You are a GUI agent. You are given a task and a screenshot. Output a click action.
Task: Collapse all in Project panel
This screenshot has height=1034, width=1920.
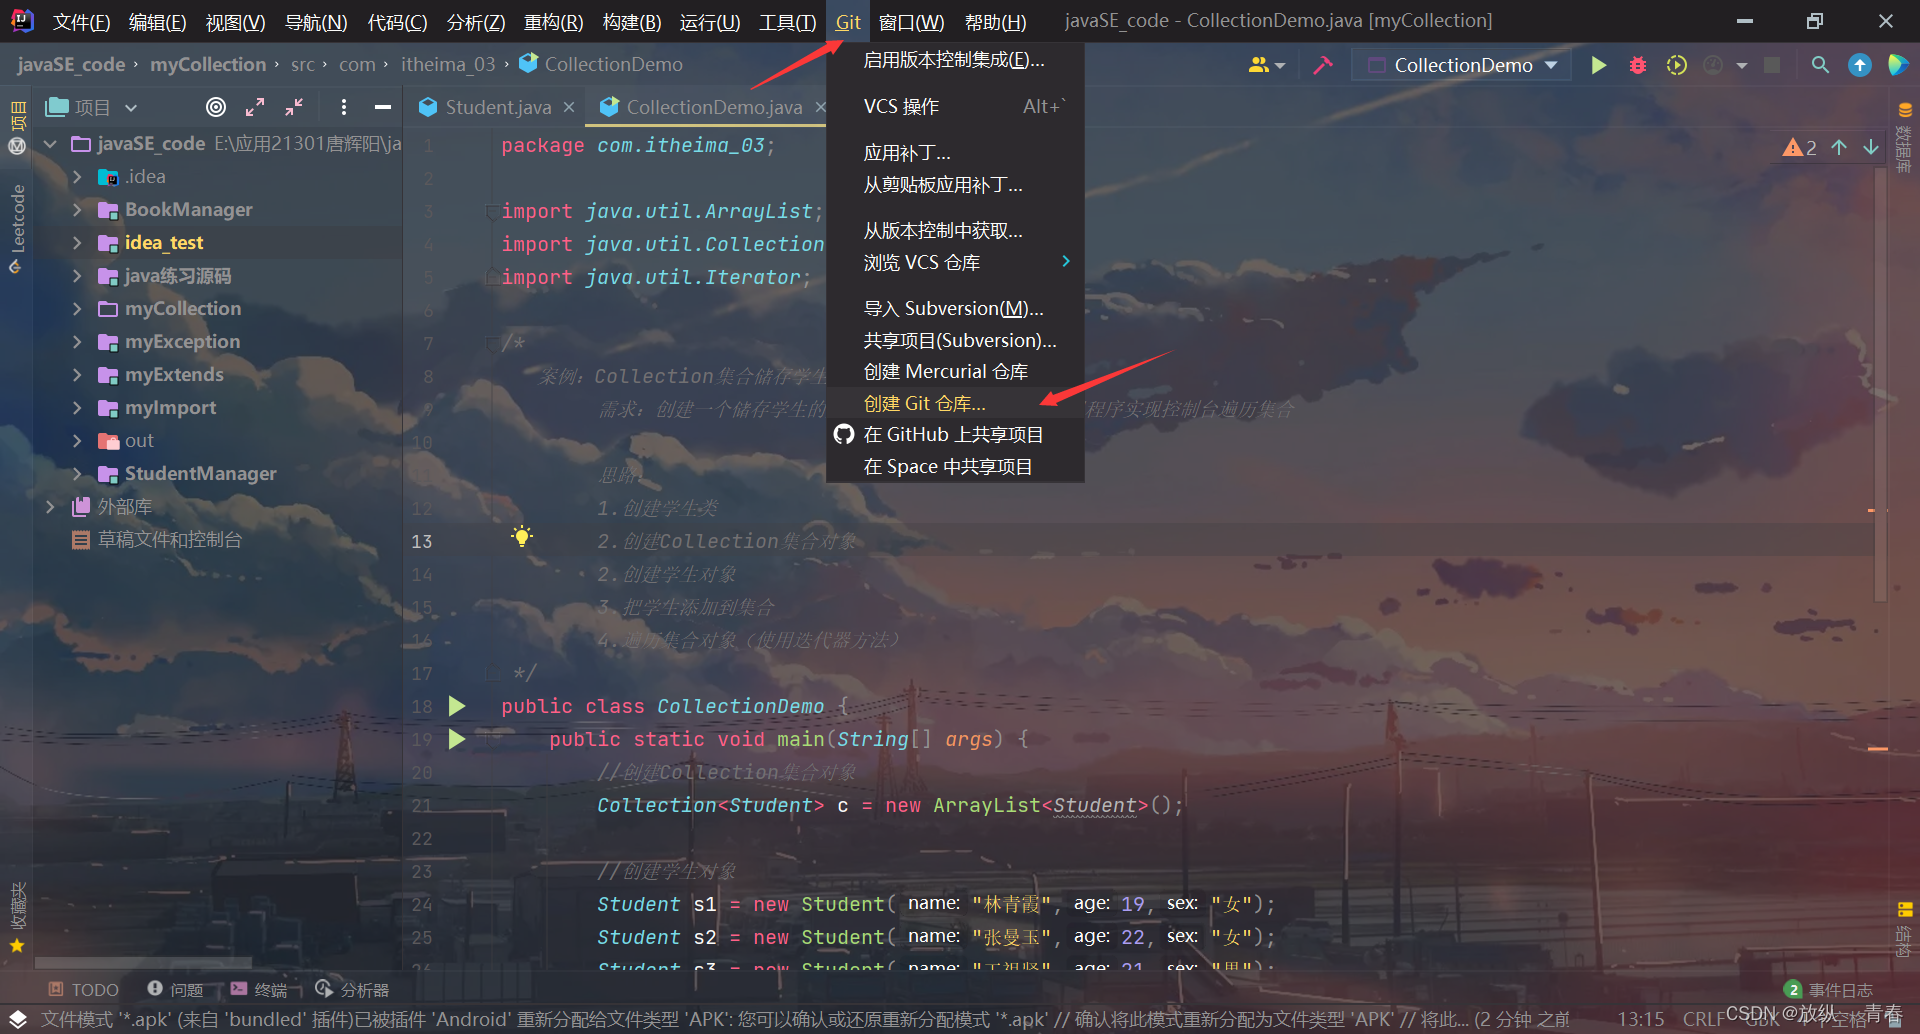click(x=294, y=107)
